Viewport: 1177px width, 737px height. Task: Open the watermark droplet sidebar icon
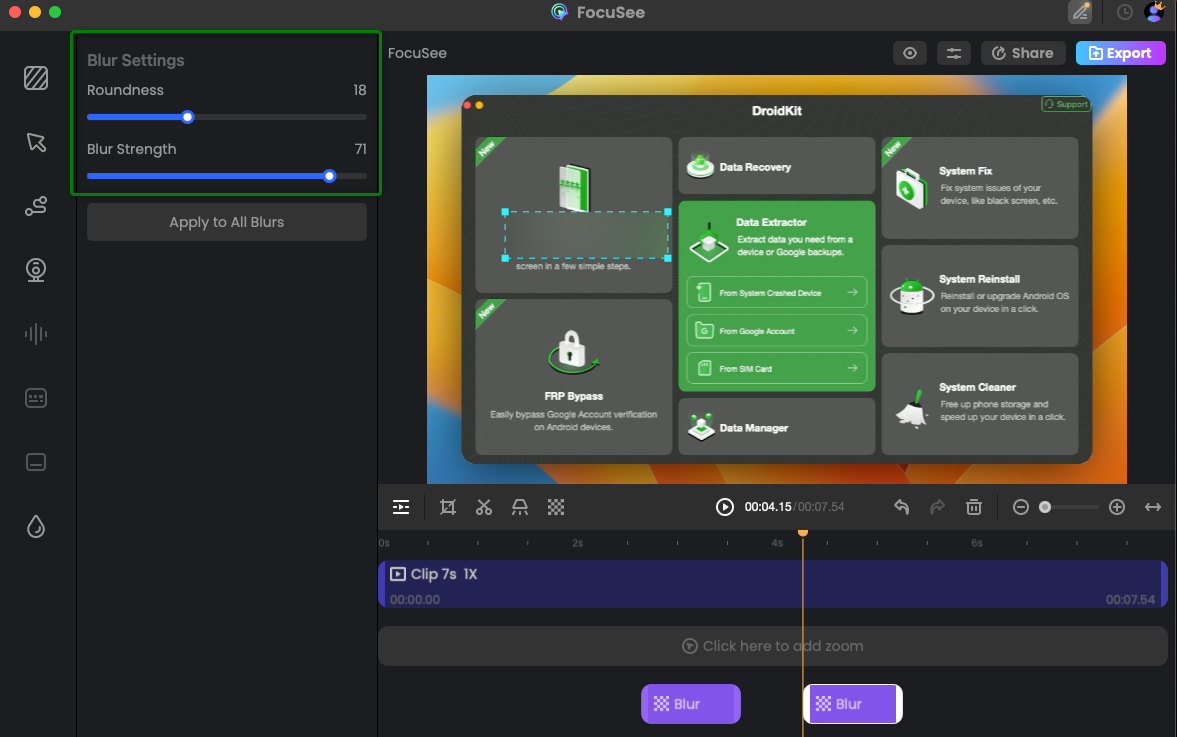[36, 526]
